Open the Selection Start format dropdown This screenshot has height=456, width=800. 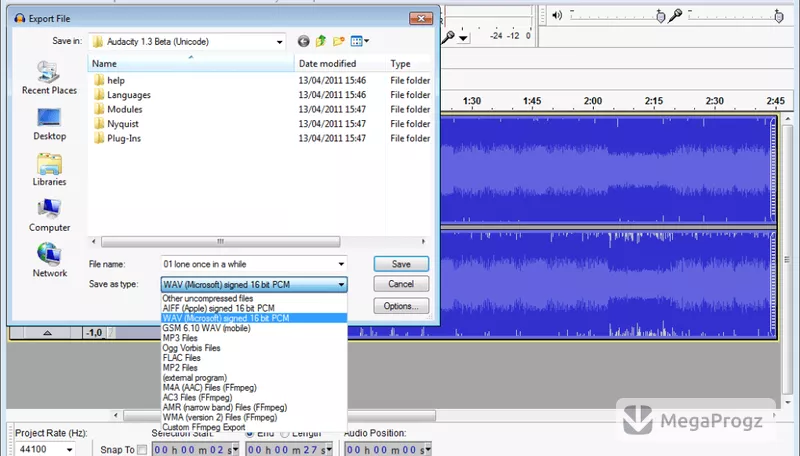click(236, 449)
